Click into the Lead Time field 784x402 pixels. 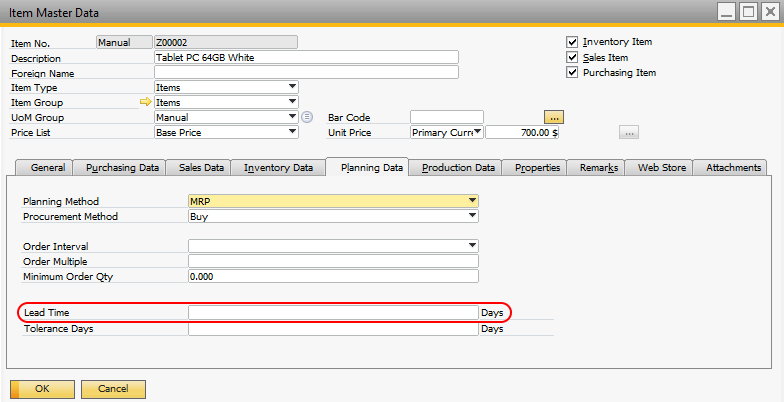tap(333, 313)
